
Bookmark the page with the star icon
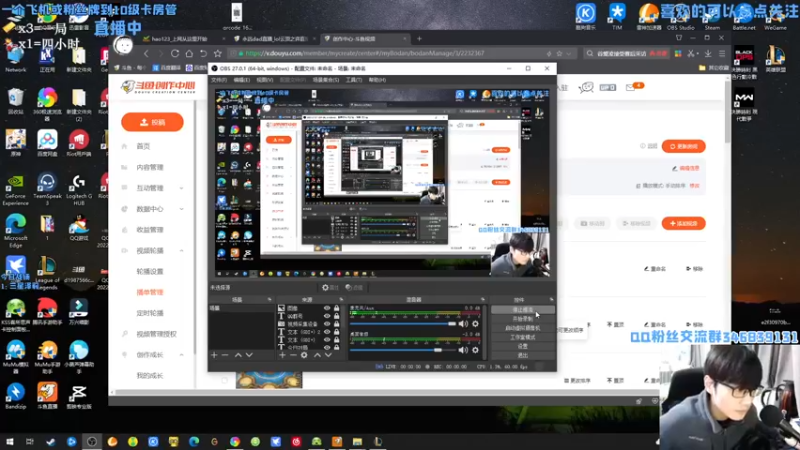click(x=218, y=53)
